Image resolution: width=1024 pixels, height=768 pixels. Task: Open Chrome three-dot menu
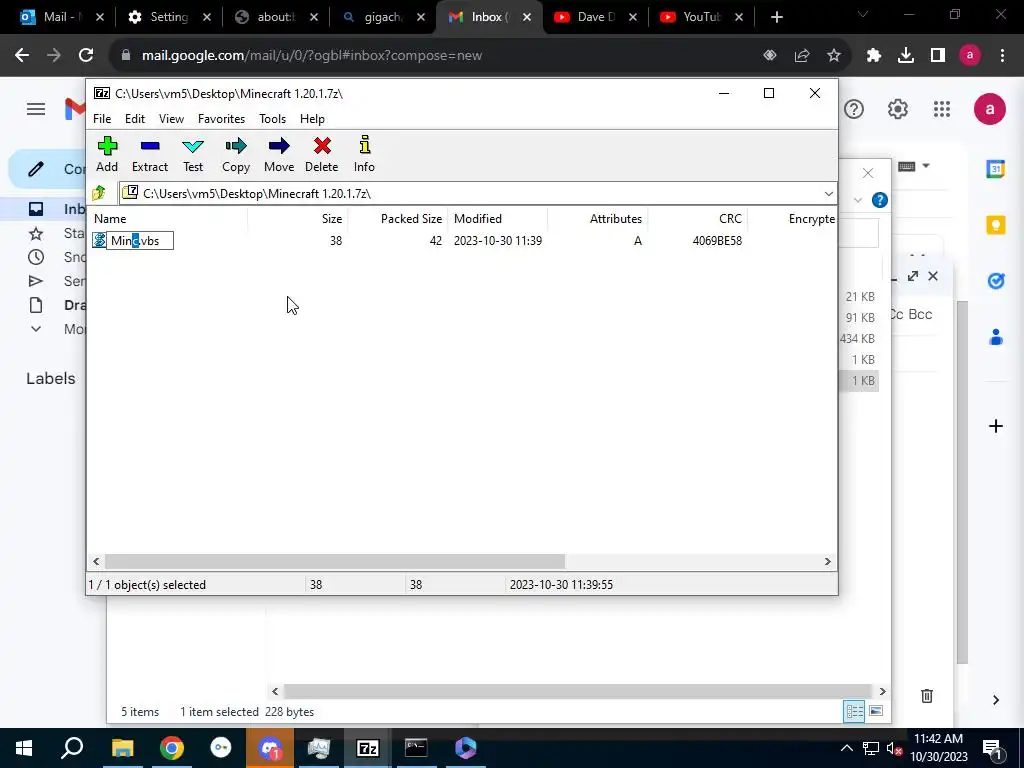pos(1002,56)
